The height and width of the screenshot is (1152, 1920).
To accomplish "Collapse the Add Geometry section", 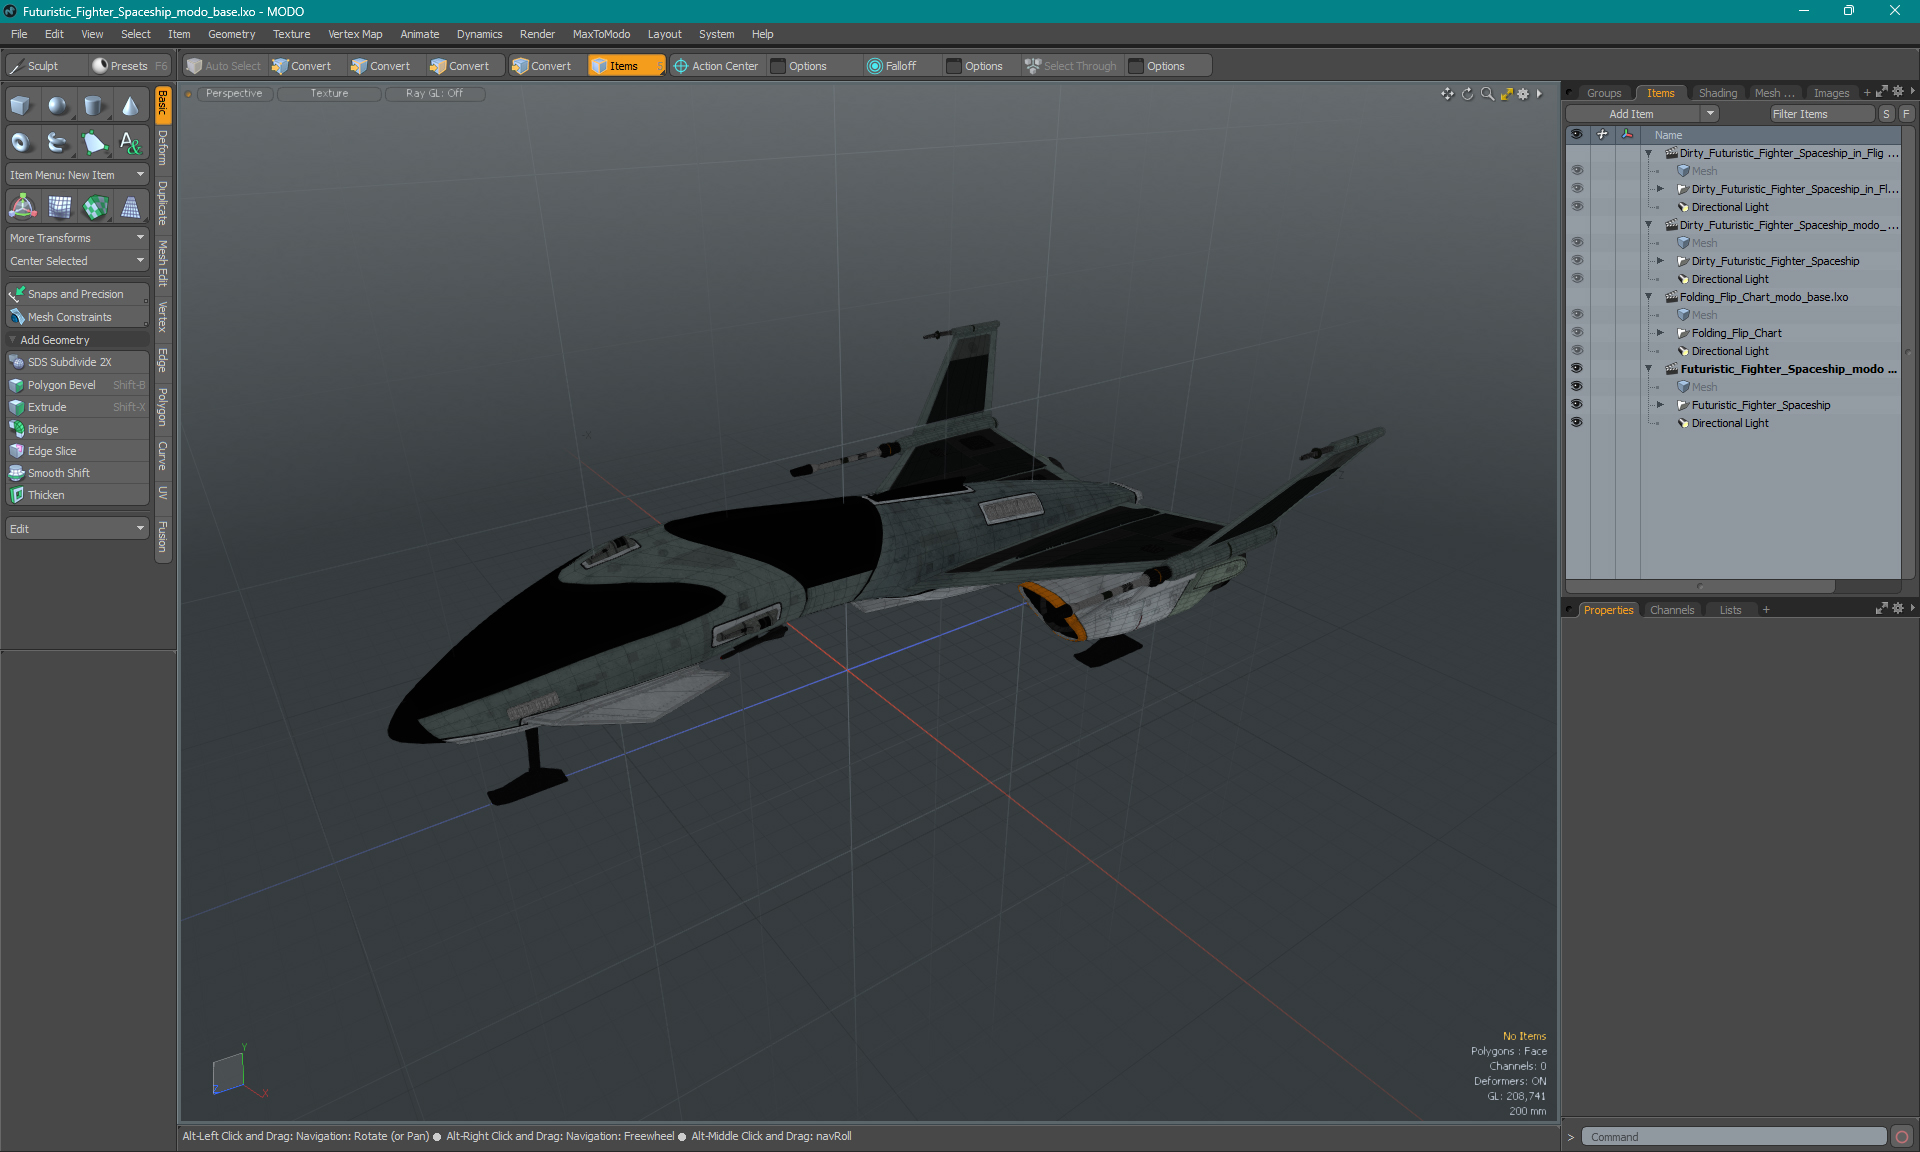I will [13, 340].
